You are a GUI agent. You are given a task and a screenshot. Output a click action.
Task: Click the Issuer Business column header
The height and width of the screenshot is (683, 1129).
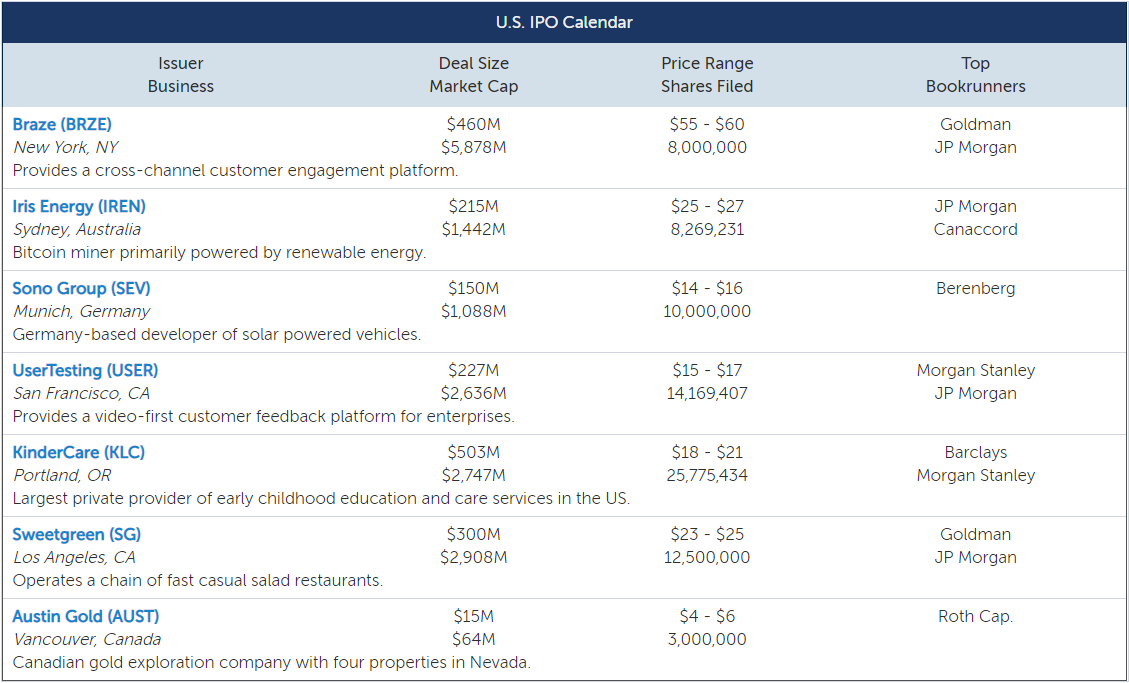181,75
